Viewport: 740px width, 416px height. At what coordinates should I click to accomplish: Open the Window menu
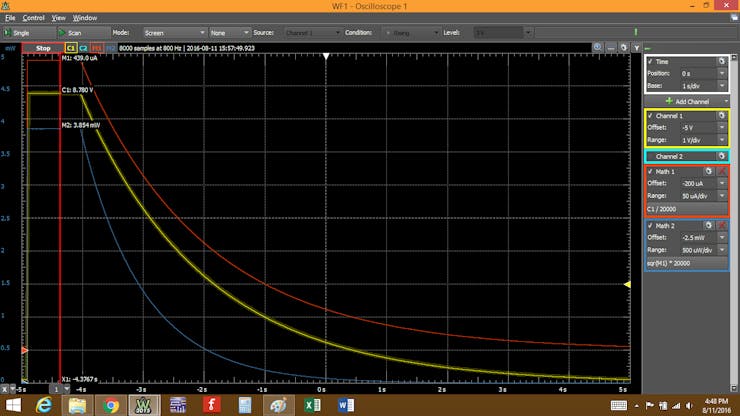click(85, 18)
